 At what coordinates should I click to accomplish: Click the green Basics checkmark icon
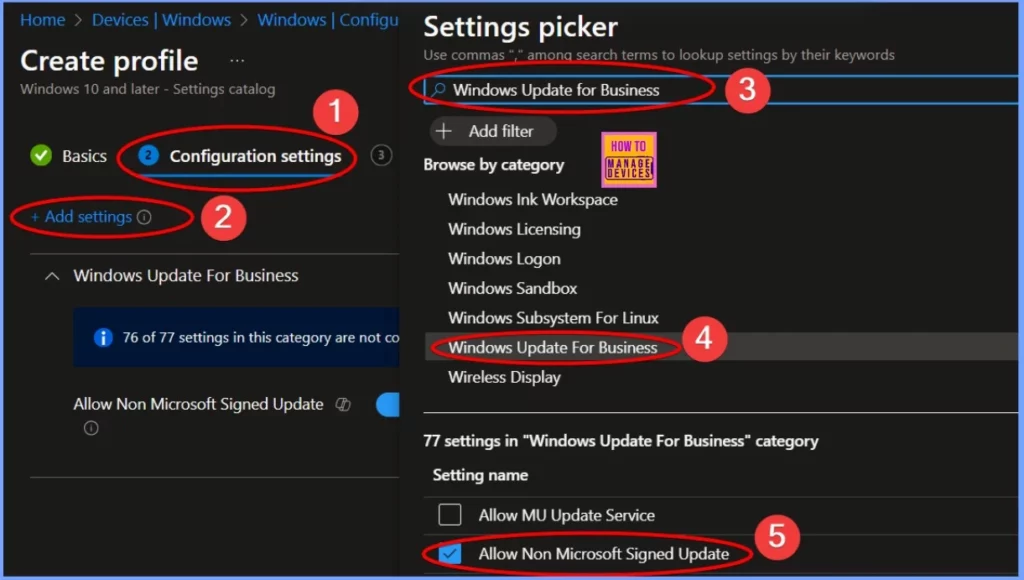[41, 155]
